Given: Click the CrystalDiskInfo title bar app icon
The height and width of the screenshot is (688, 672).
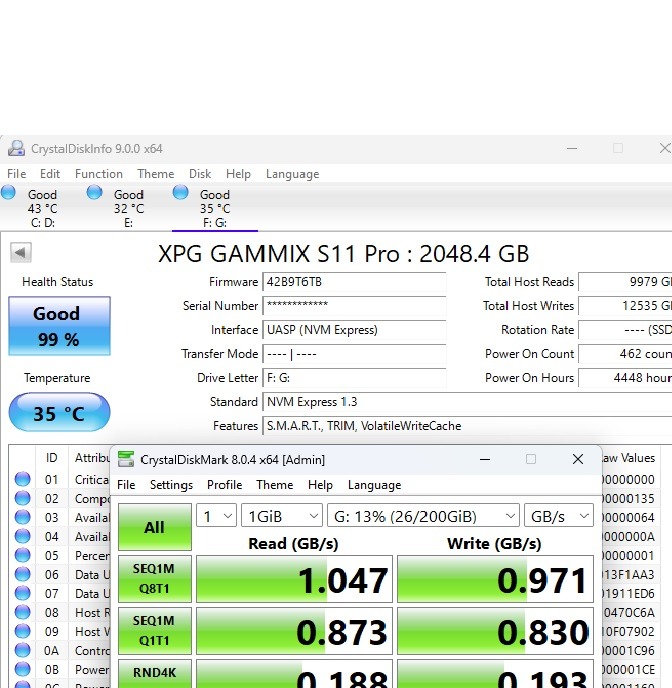Looking at the screenshot, I should (17, 148).
